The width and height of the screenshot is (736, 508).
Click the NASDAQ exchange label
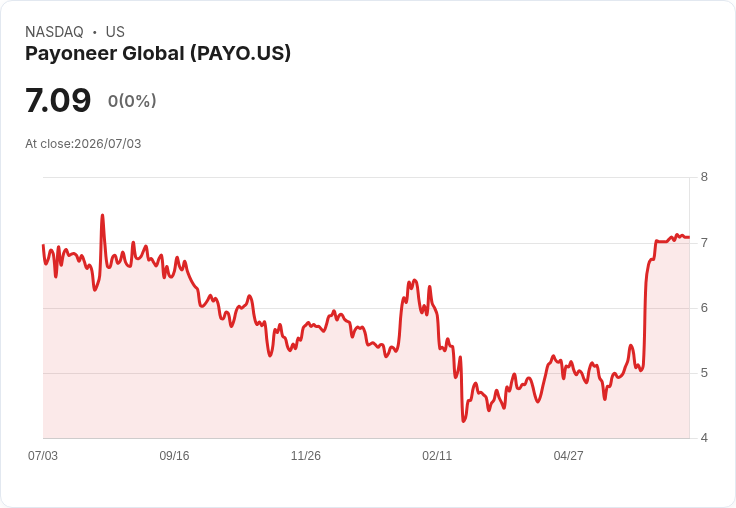(x=54, y=32)
